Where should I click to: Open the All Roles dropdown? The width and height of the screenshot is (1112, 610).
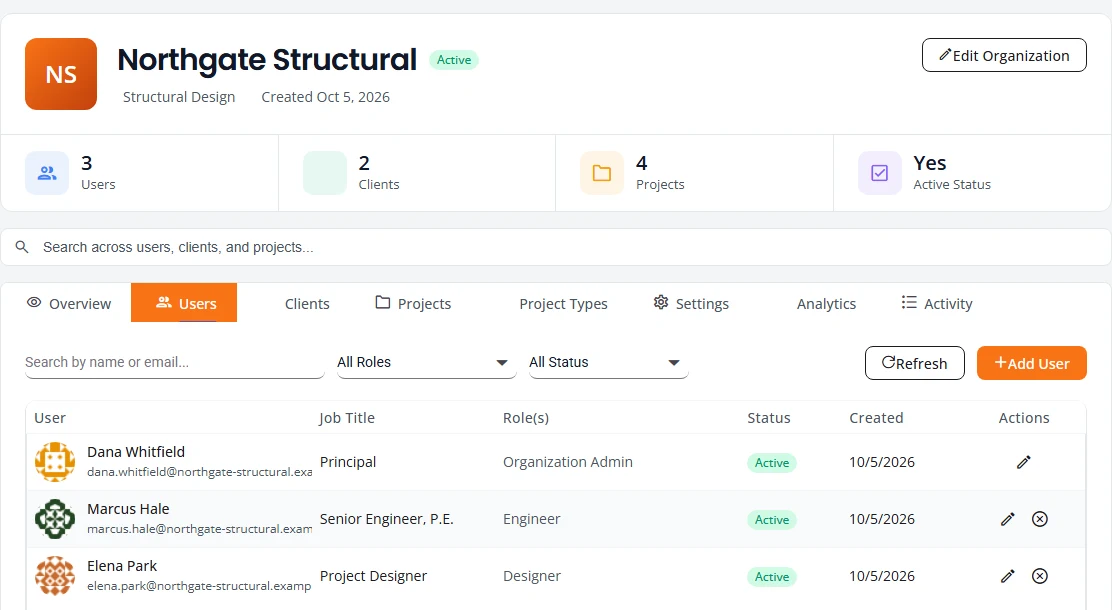[426, 362]
